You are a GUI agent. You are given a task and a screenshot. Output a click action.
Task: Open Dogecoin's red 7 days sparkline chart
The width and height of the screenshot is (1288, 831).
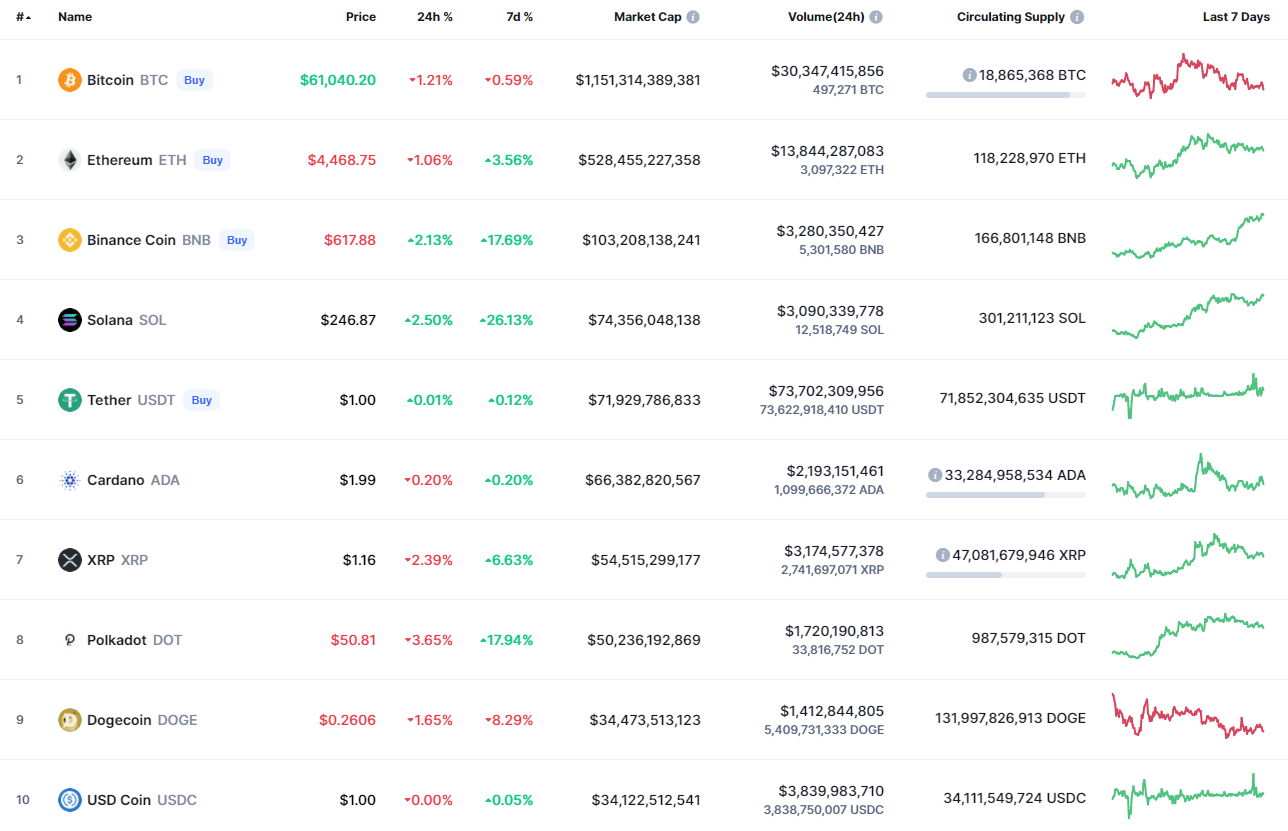pos(1188,716)
